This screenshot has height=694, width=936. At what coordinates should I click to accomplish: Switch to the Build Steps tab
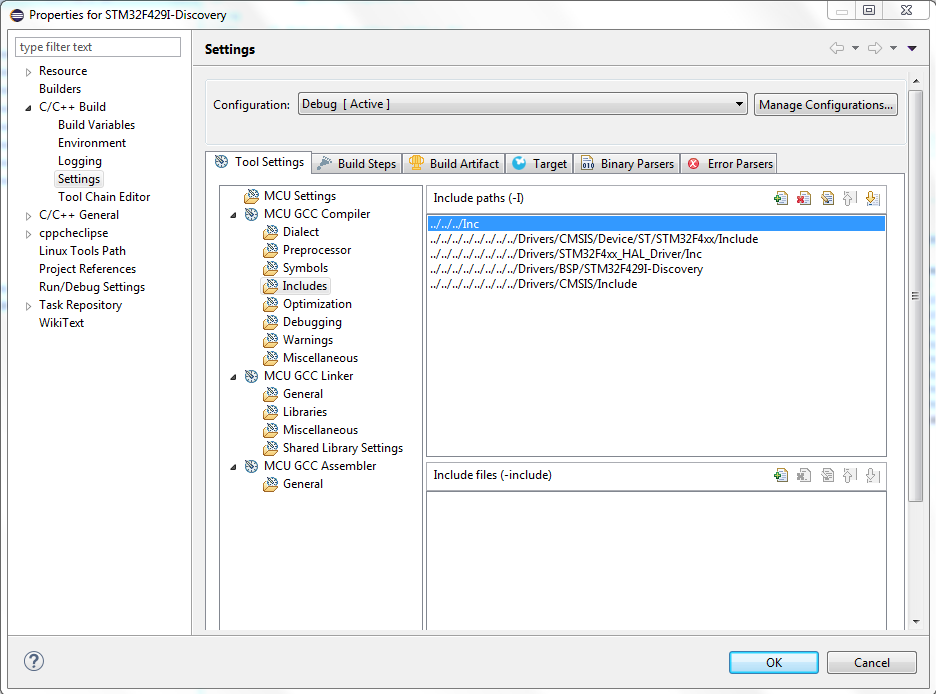(357, 163)
